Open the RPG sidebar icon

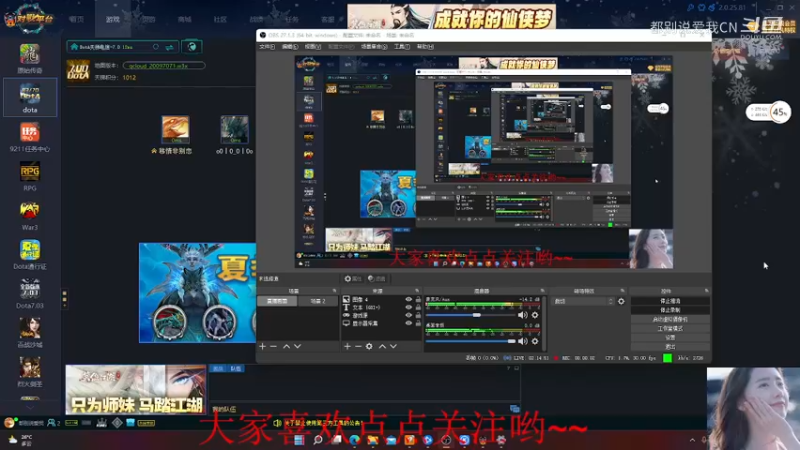30,172
